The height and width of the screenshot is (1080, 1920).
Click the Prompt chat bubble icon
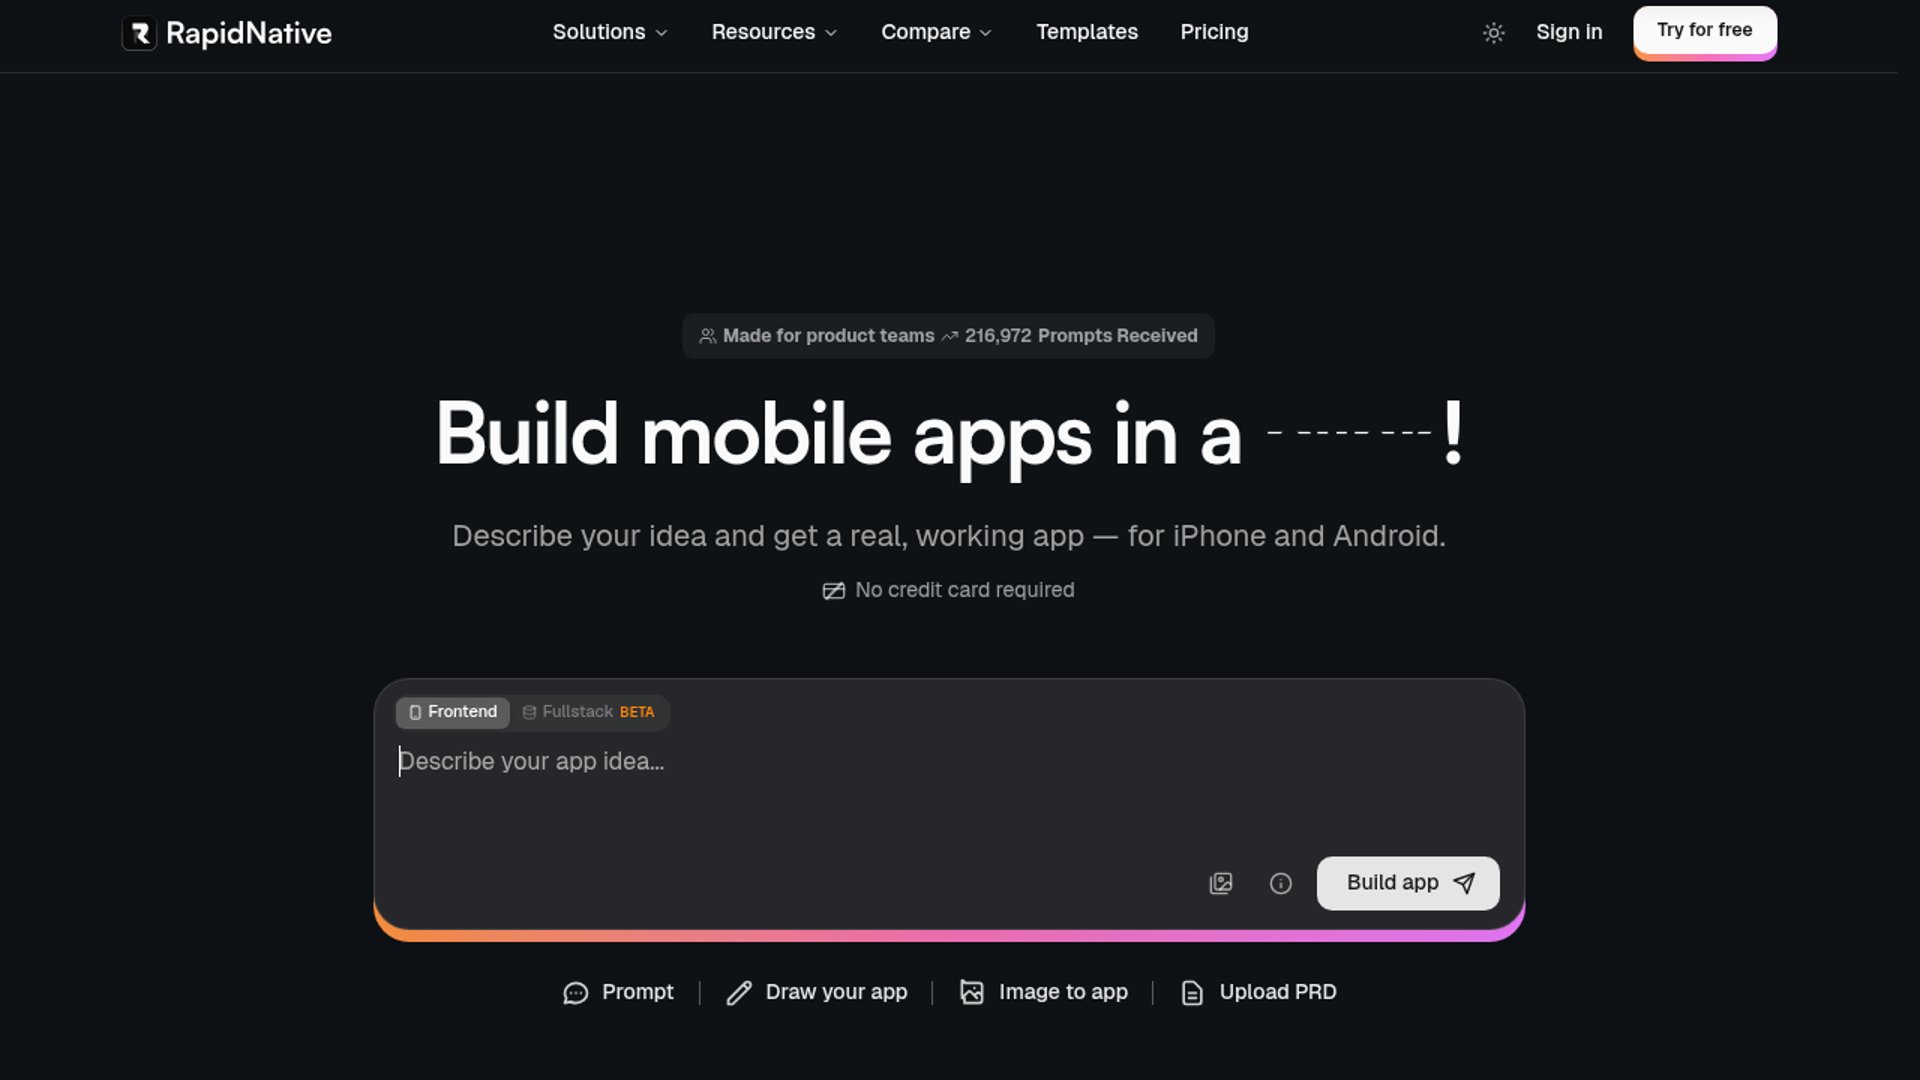(575, 993)
